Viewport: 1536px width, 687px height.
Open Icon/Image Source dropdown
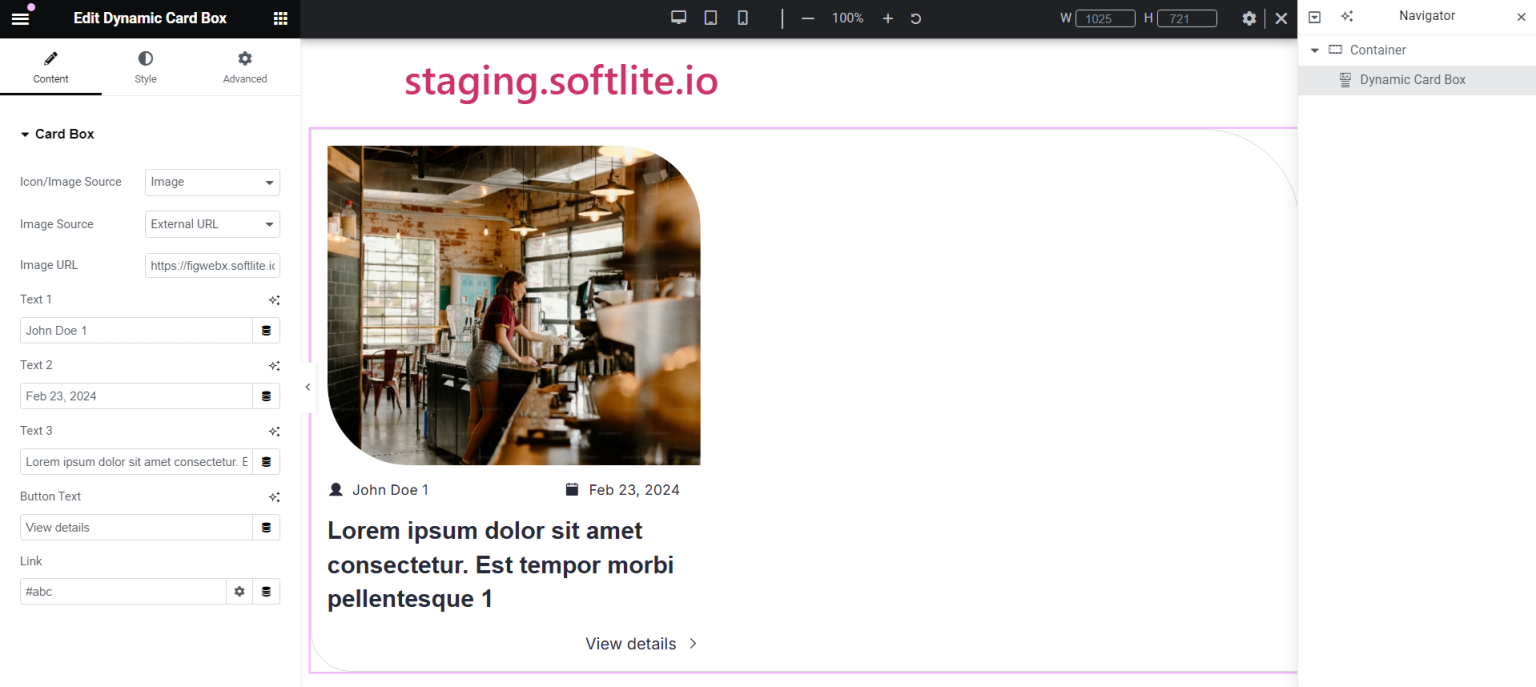pyautogui.click(x=212, y=182)
